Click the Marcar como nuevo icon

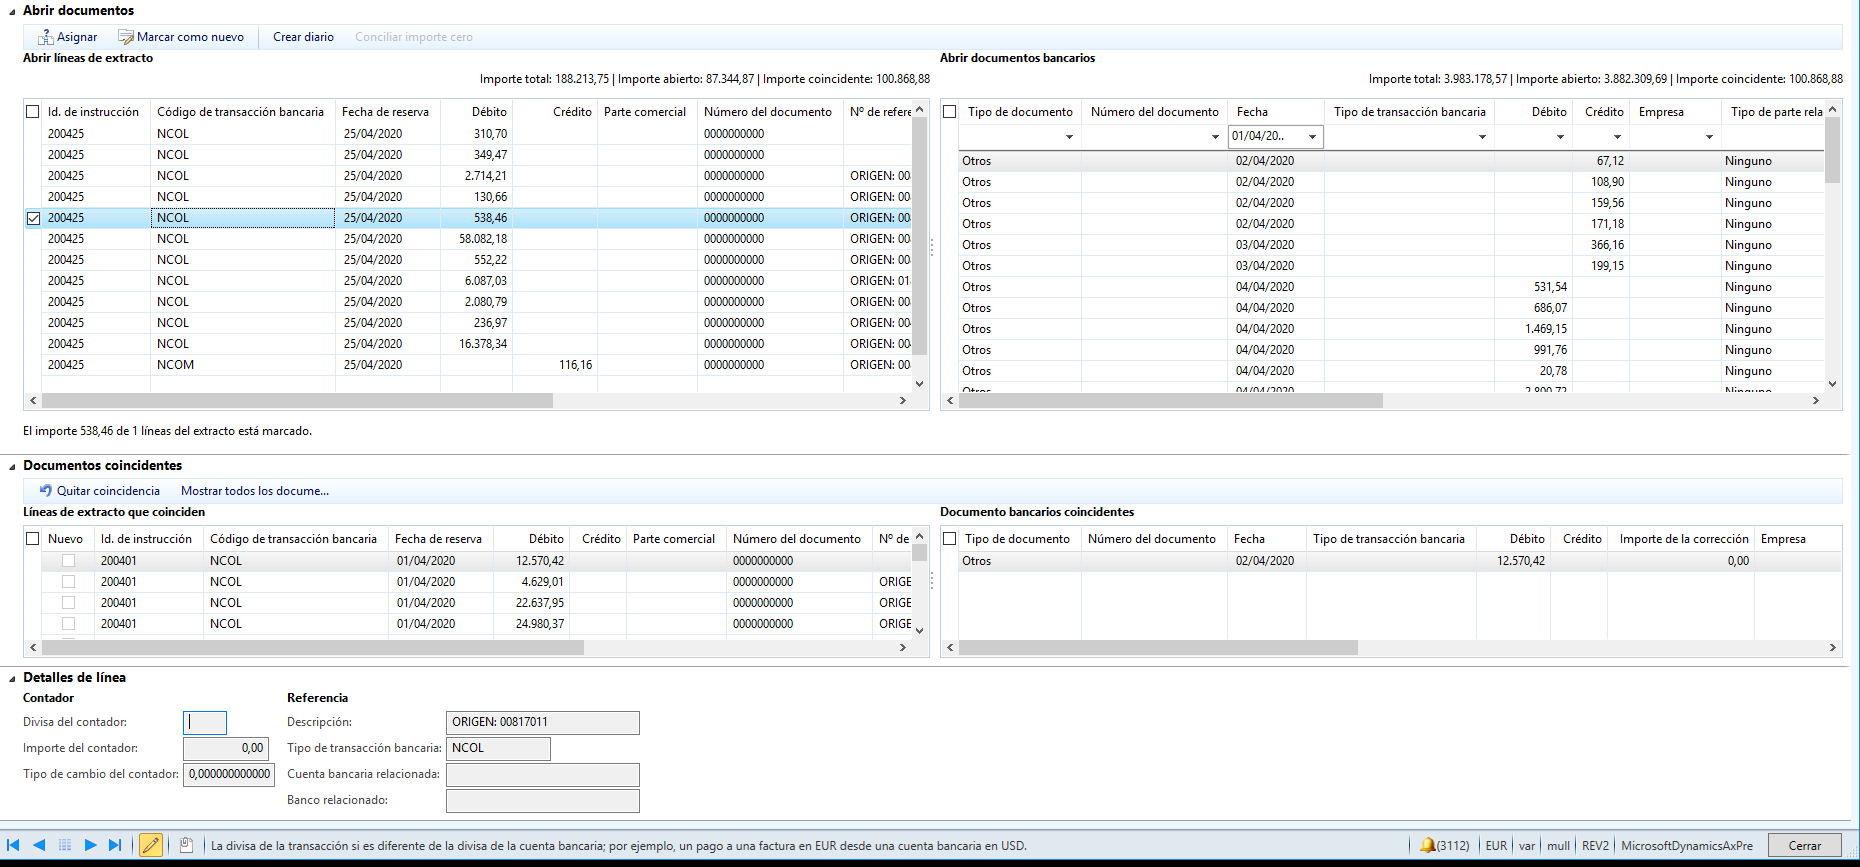click(x=126, y=37)
